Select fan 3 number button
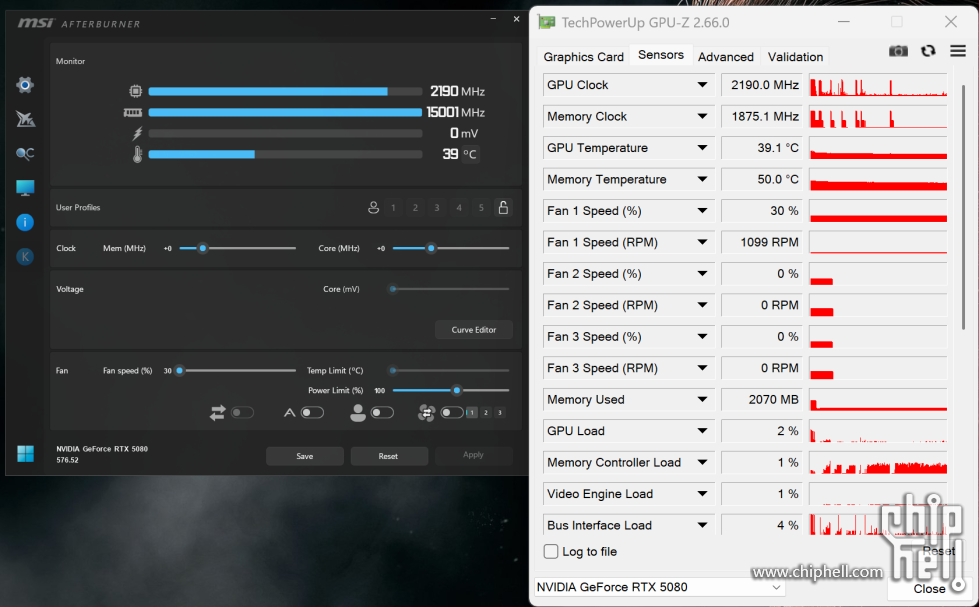The height and width of the screenshot is (607, 979). (x=499, y=412)
